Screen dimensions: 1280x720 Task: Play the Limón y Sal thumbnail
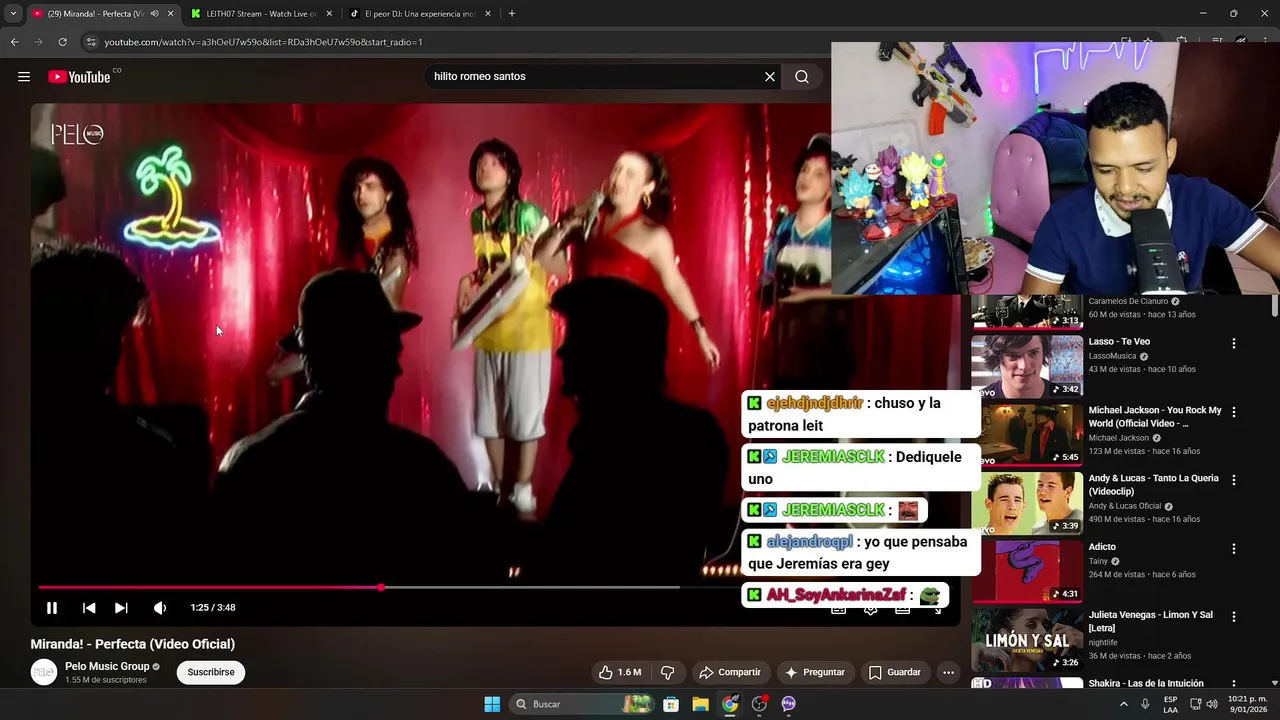(x=1027, y=640)
